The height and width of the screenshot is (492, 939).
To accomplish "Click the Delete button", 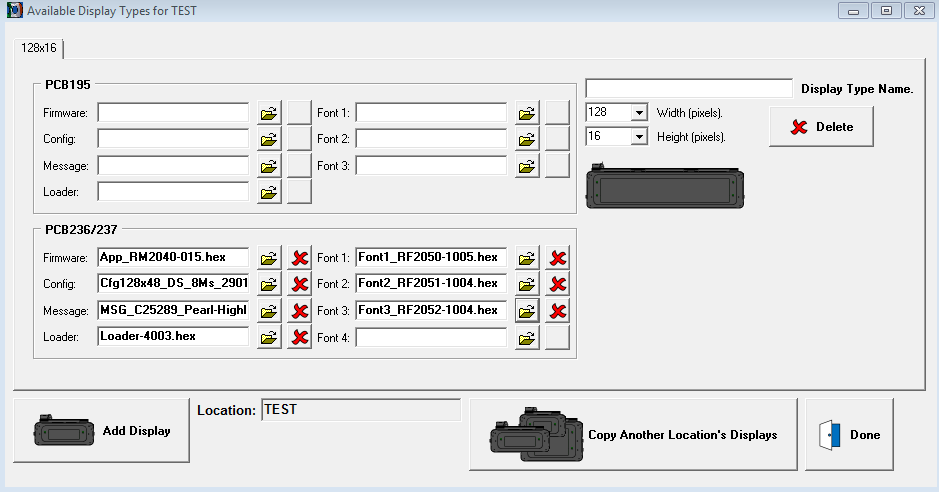I will coord(821,127).
